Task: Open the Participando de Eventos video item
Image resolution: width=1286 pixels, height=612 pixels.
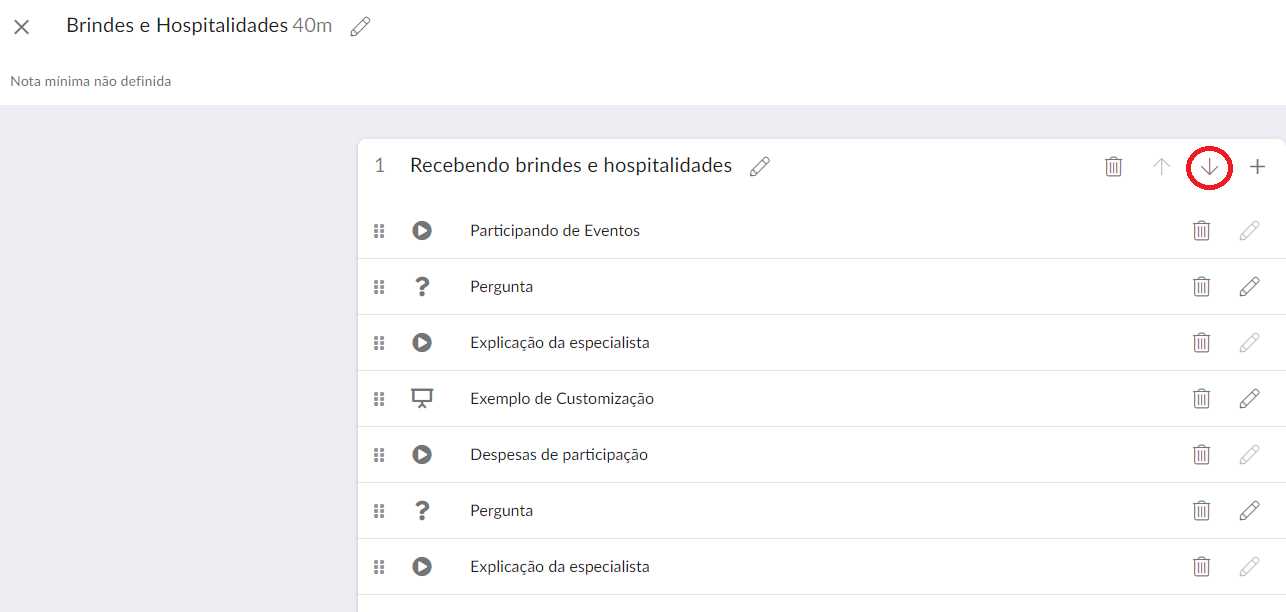Action: (555, 231)
